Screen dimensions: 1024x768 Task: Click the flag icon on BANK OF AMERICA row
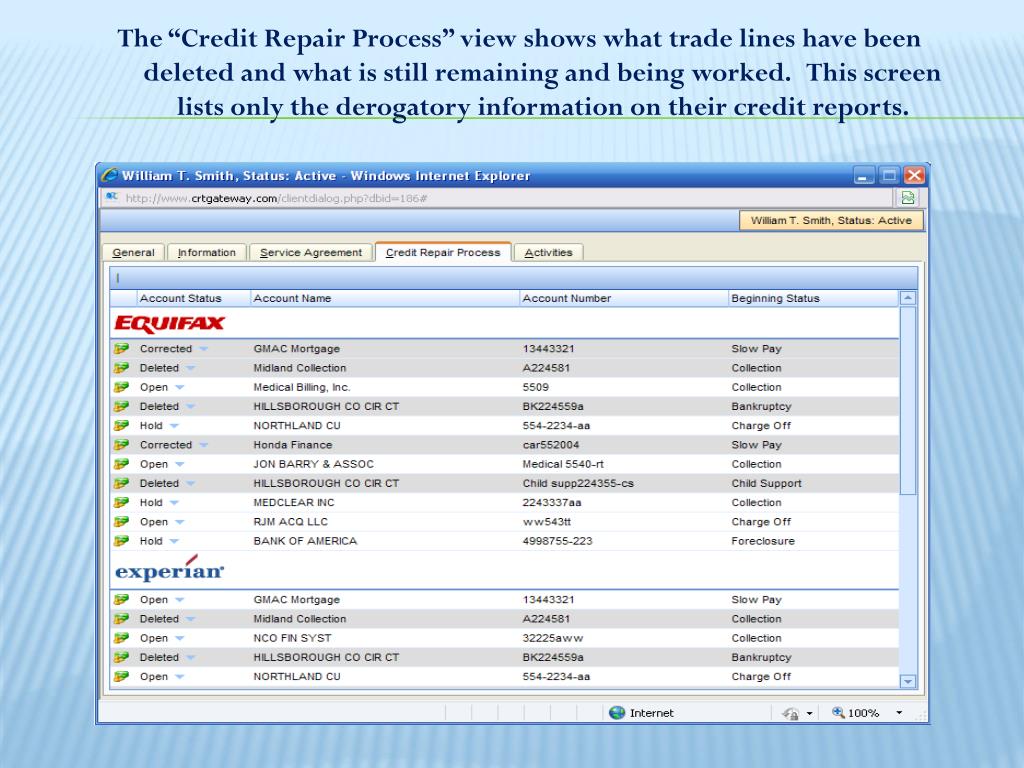click(x=121, y=541)
